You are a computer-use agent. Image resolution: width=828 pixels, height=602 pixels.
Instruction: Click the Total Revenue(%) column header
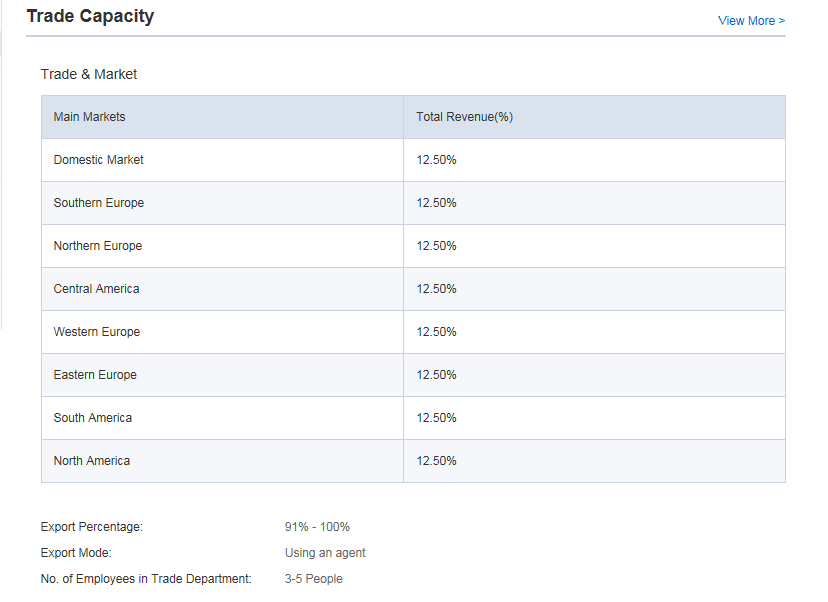tap(464, 117)
